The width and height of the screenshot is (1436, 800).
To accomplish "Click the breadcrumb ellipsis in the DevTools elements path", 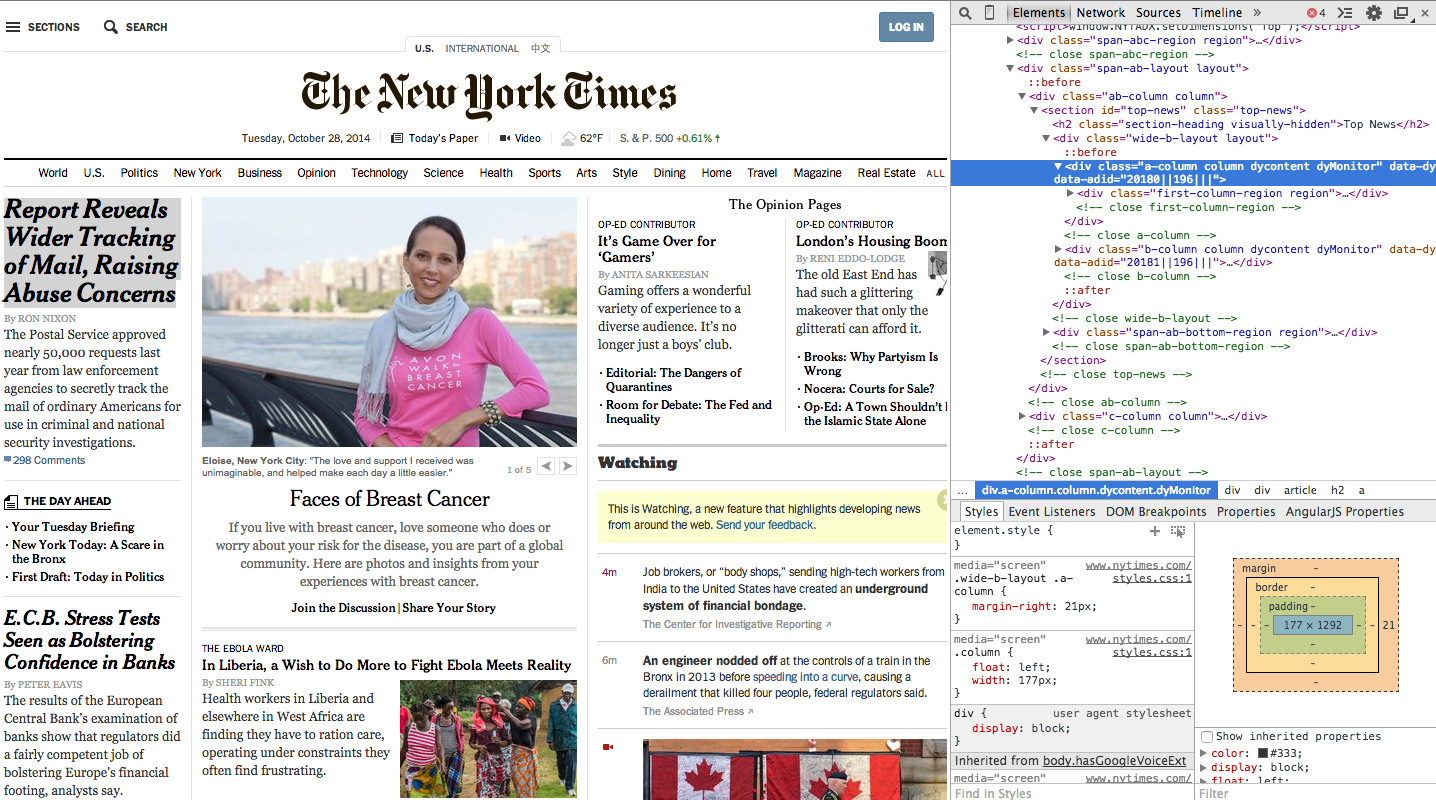I will tap(962, 491).
